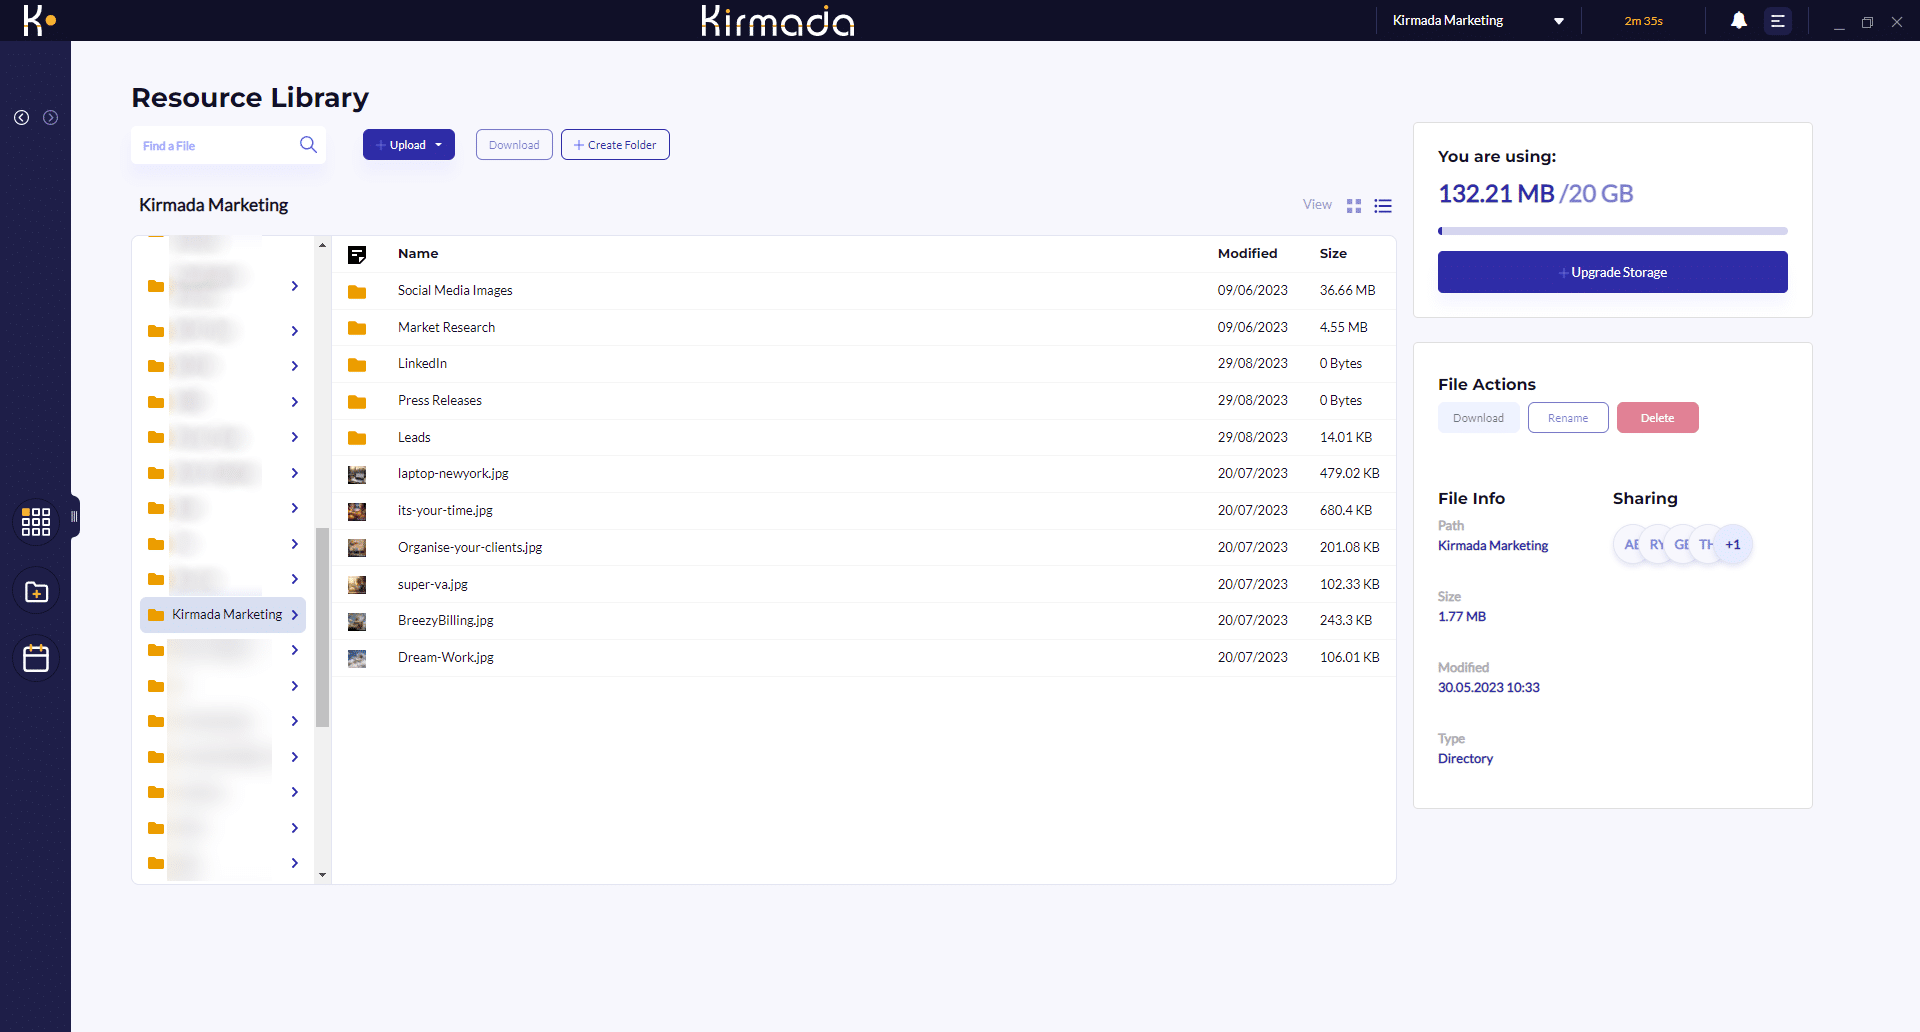Viewport: 1920px width, 1032px height.
Task: Click the laptop-newyork.jpg thumbnail
Action: pos(357,474)
